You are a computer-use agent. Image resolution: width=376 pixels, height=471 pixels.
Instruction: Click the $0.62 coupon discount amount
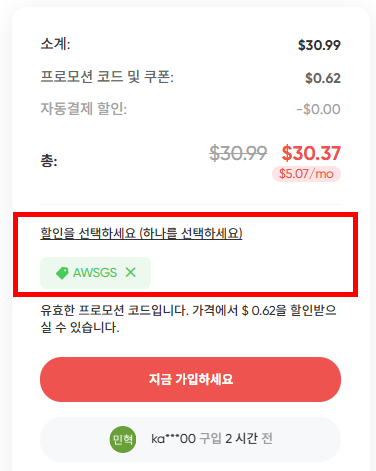click(323, 78)
